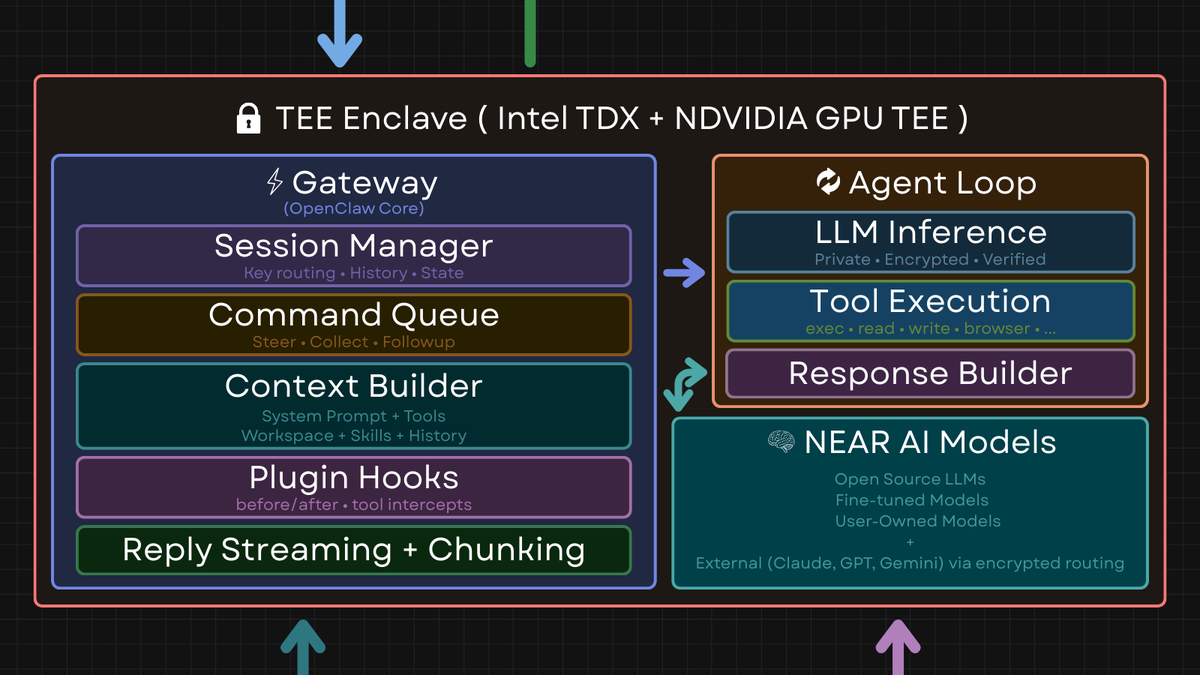This screenshot has width=1200, height=675.
Task: Select the Response Builder block
Action: (x=931, y=373)
